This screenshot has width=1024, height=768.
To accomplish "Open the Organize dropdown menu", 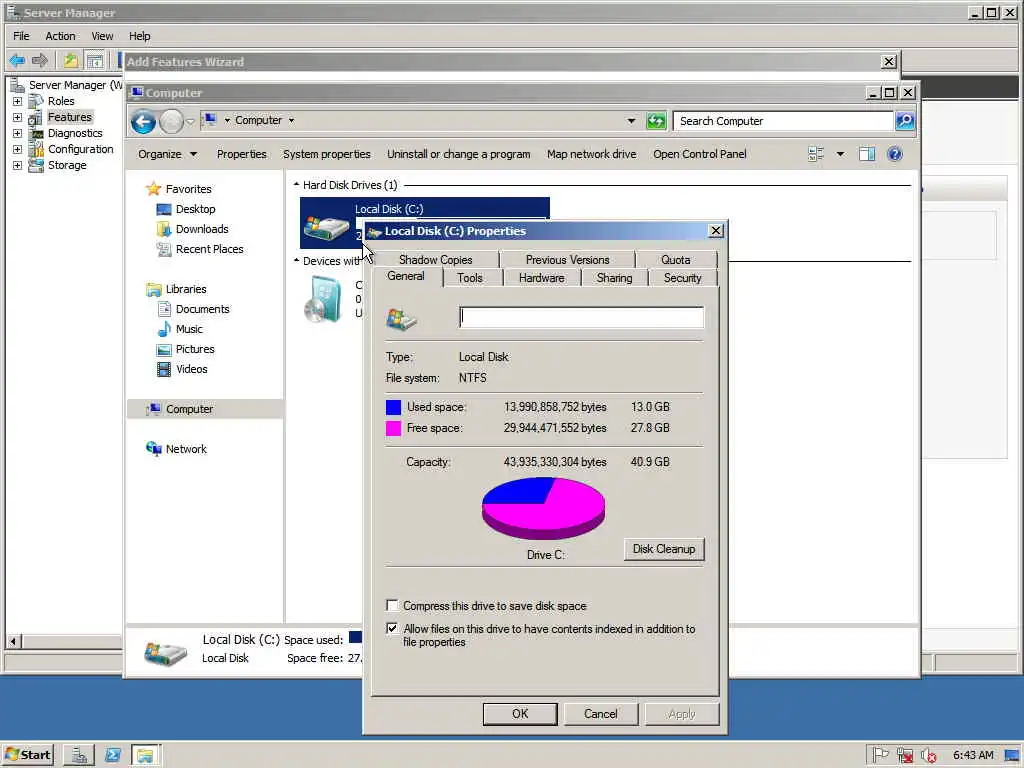I will [x=167, y=154].
